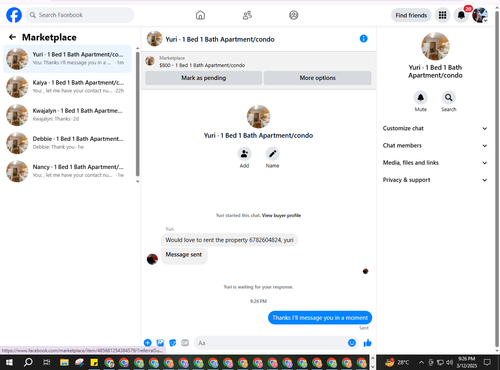Viewport: 500px width, 370px height.
Task: Open the taskbar clock showing 9:26 PM
Action: coord(466,362)
